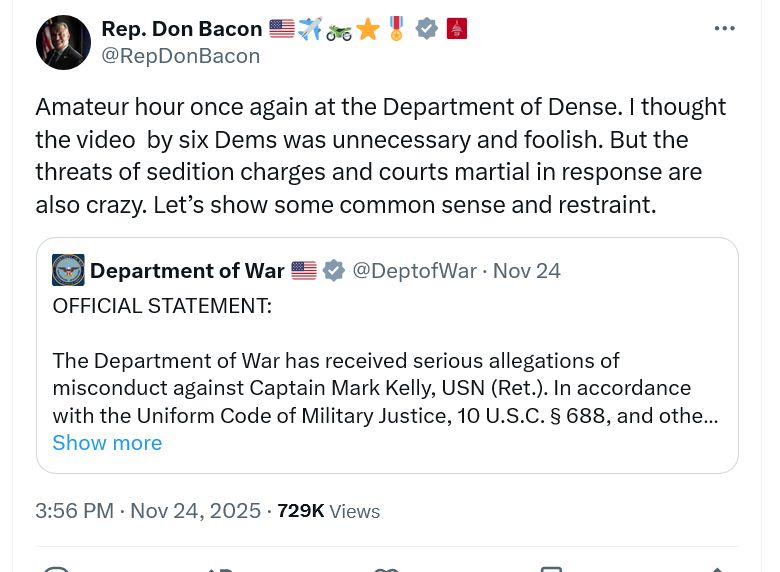Click the @RepDonBacon handle

(x=180, y=56)
